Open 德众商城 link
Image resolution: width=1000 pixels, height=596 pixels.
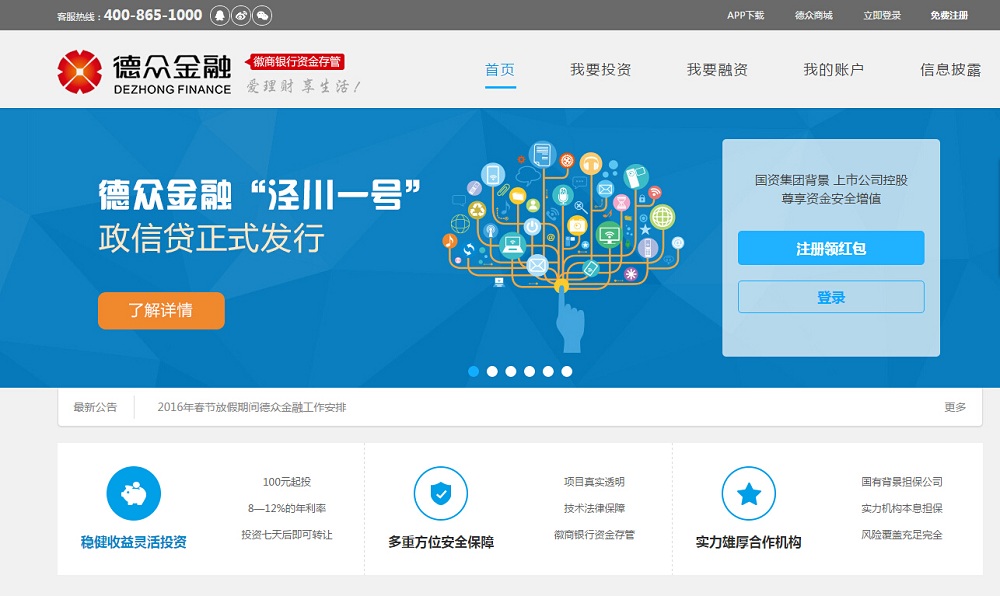coord(814,15)
